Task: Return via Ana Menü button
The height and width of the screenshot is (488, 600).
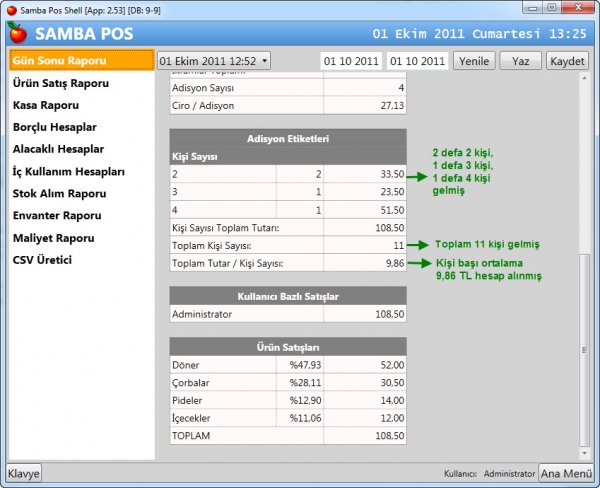Action: [566, 473]
